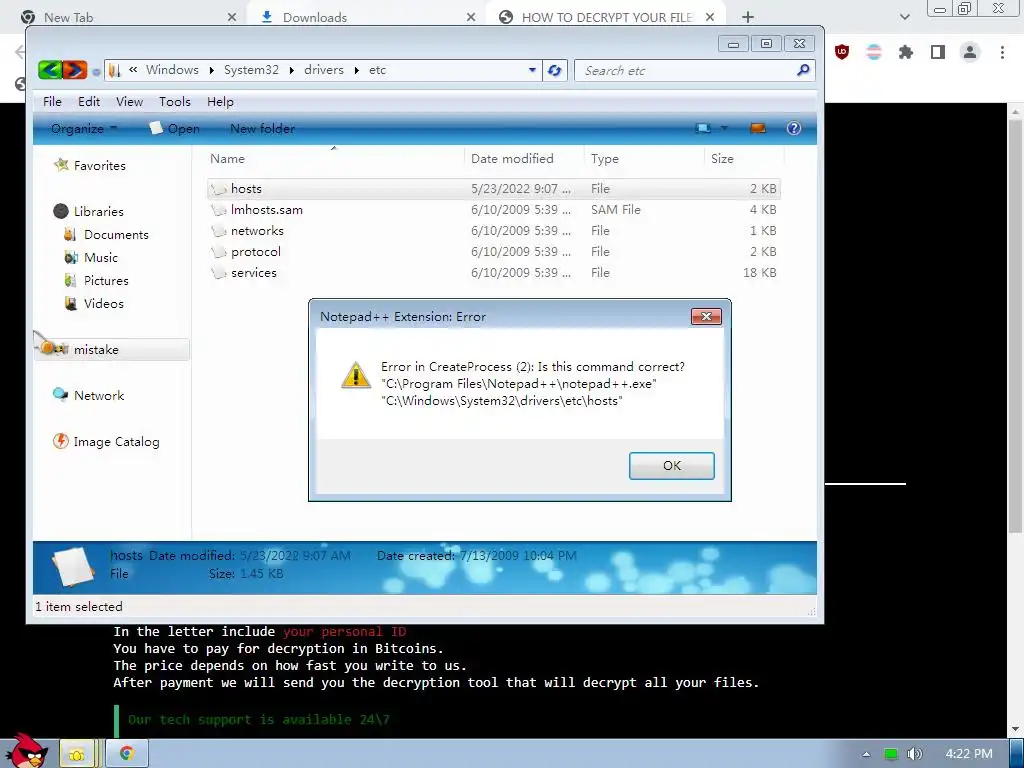This screenshot has height=768, width=1024.
Task: Open a new browser tab with plus
Action: [748, 17]
